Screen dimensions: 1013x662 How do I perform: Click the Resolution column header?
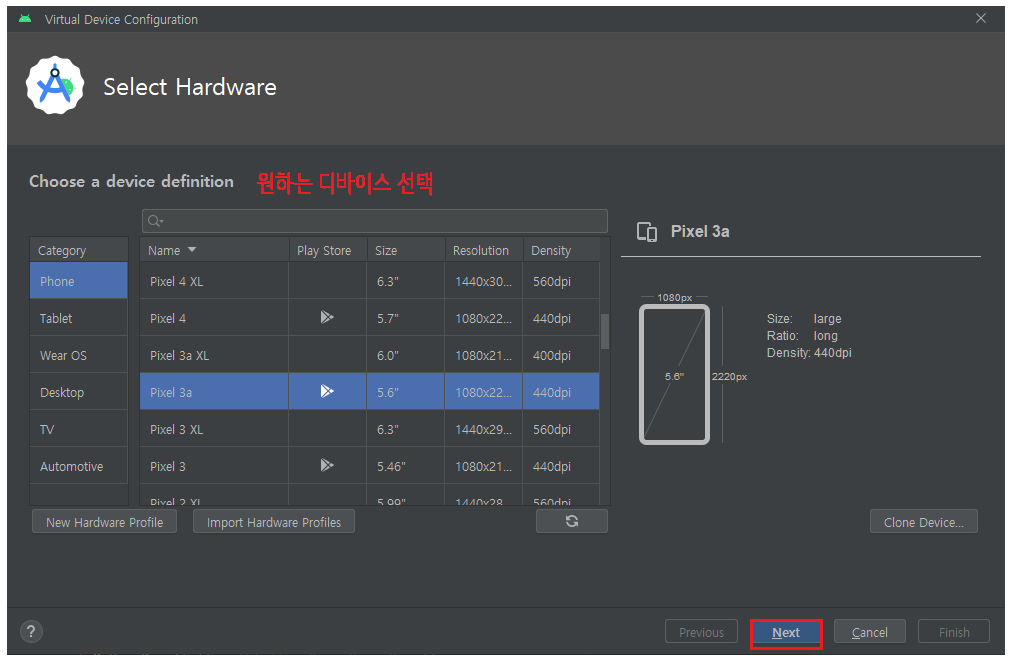[x=485, y=250]
